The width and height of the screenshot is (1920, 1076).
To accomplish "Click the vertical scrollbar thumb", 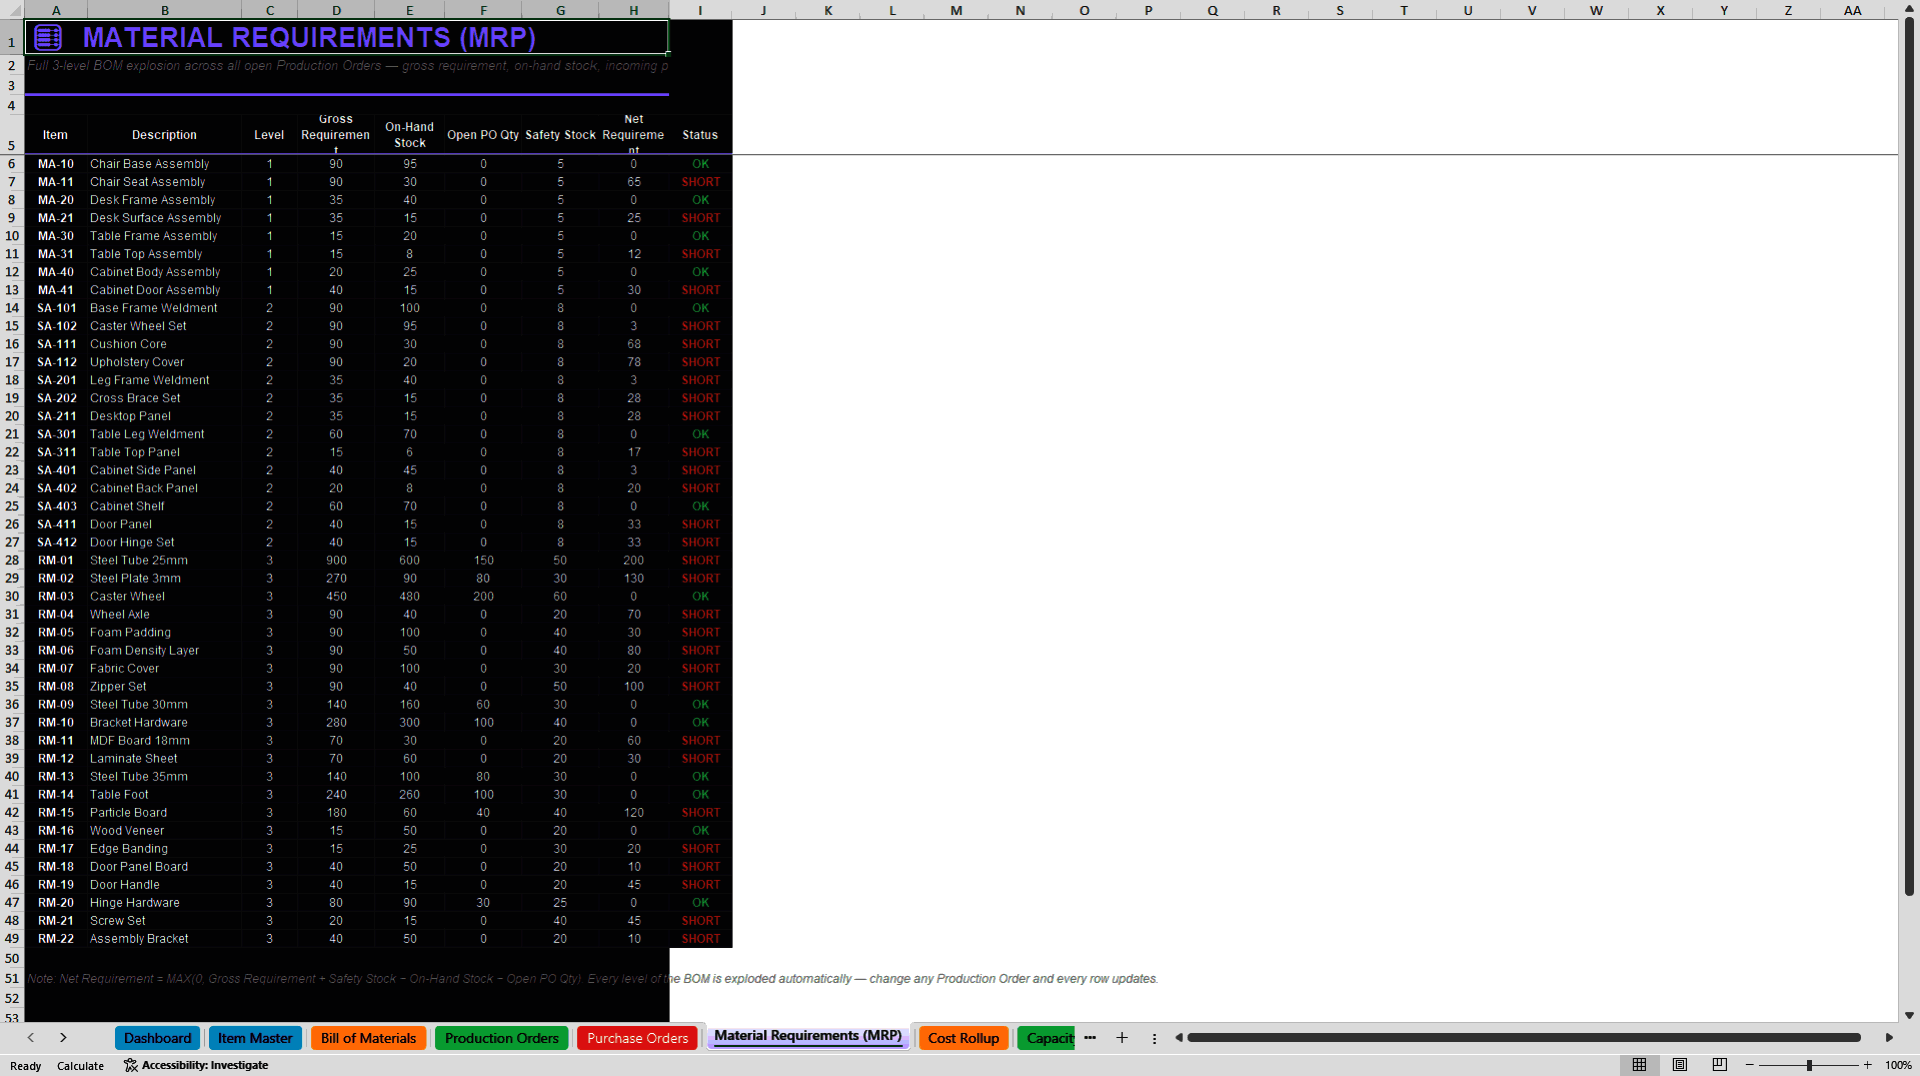I will click(1909, 455).
